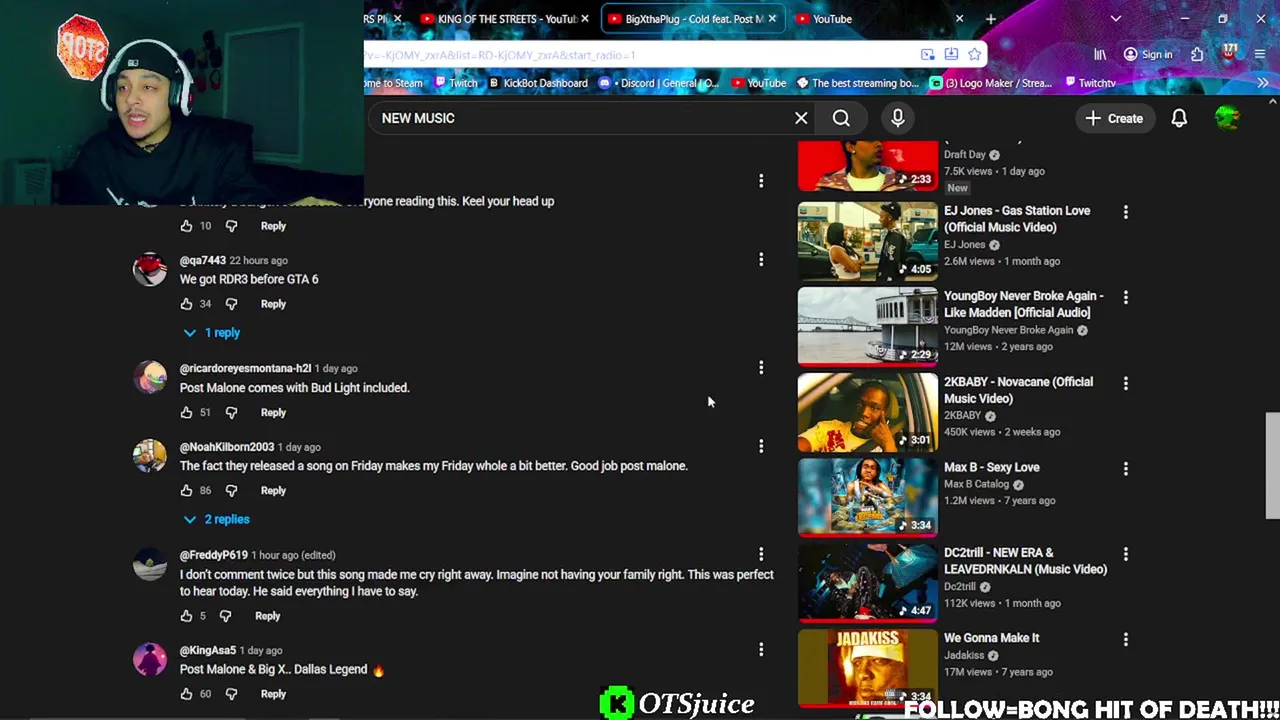Viewport: 1280px width, 720px height.
Task: Click the page vertical scrollbar thumb
Action: 1272,466
